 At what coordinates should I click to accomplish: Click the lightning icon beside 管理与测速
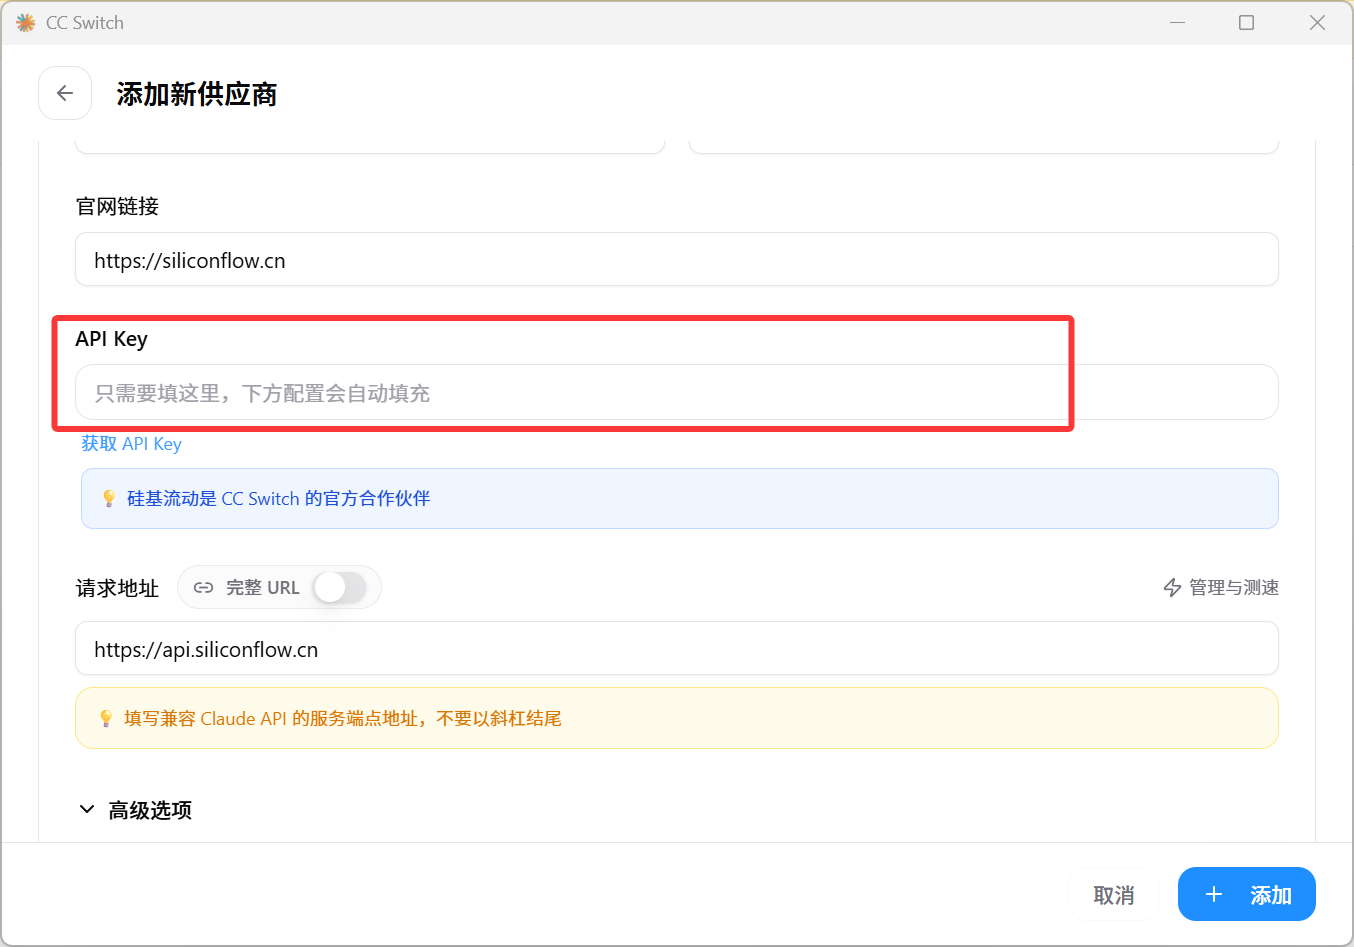(1172, 588)
